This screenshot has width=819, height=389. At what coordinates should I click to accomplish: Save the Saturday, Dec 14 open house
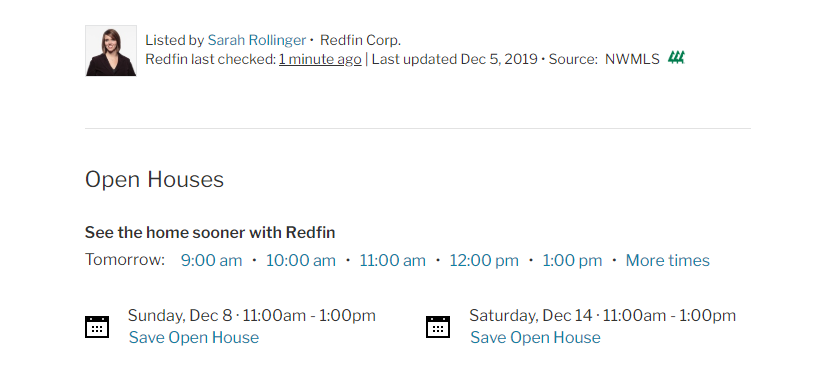pyautogui.click(x=535, y=337)
